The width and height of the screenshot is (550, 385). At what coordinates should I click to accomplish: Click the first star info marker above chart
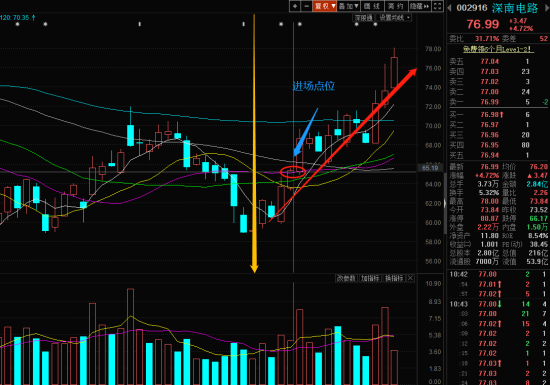[x=18, y=24]
